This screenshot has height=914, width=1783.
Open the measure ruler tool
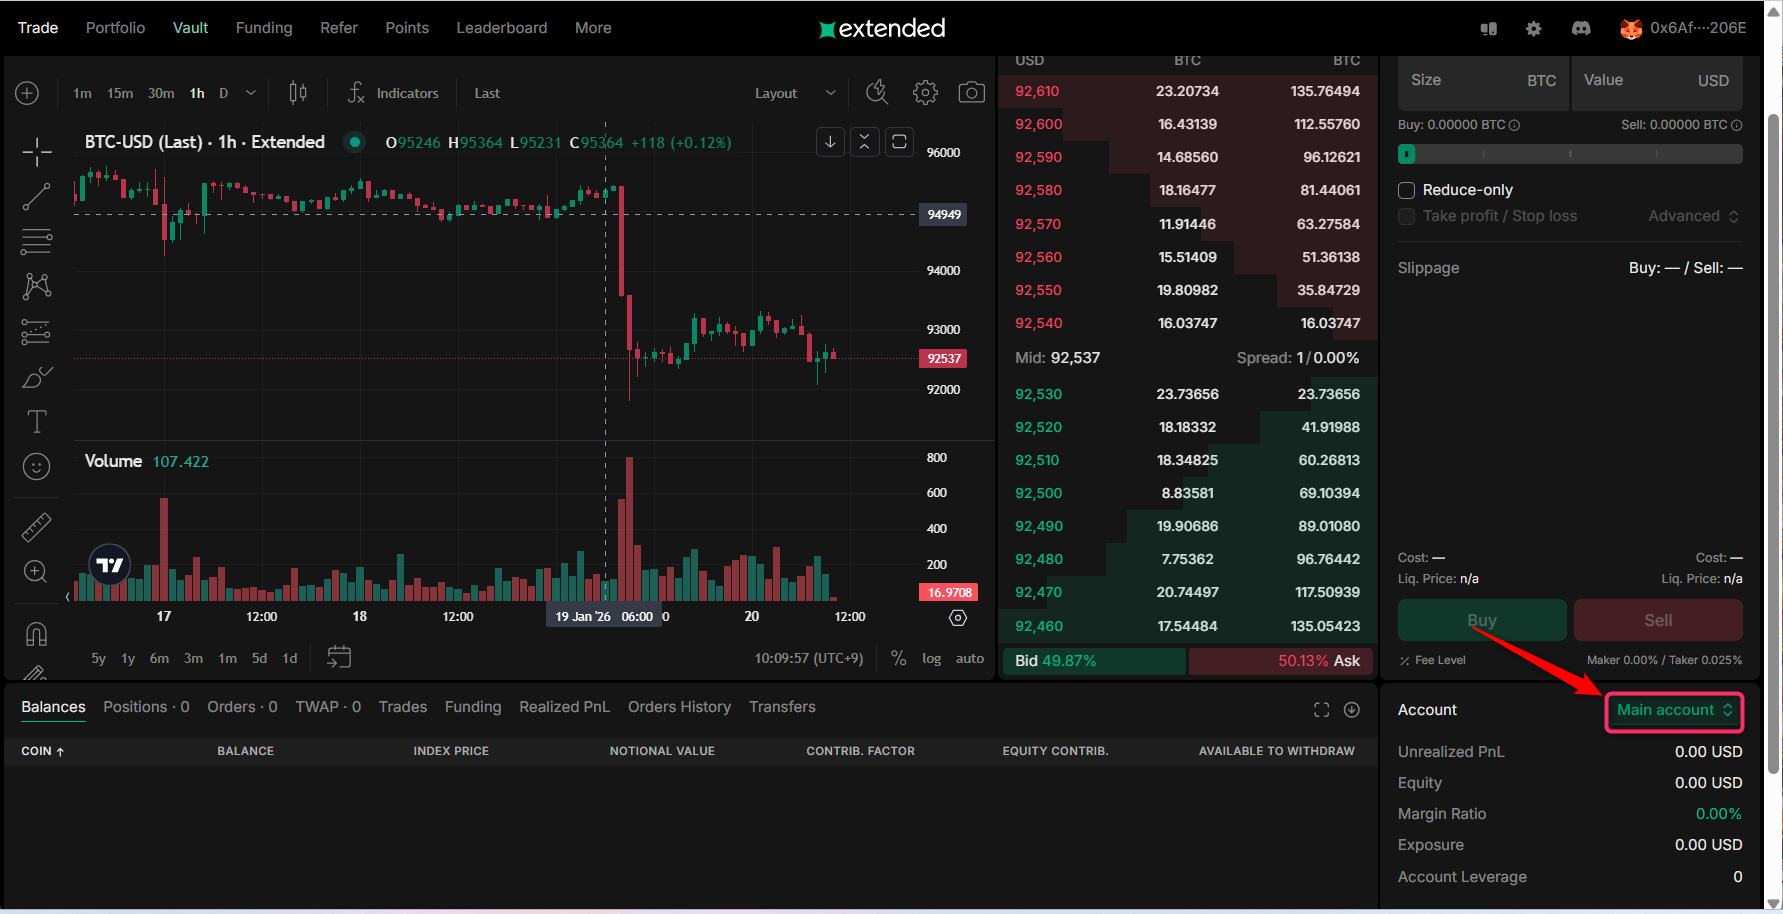click(37, 527)
